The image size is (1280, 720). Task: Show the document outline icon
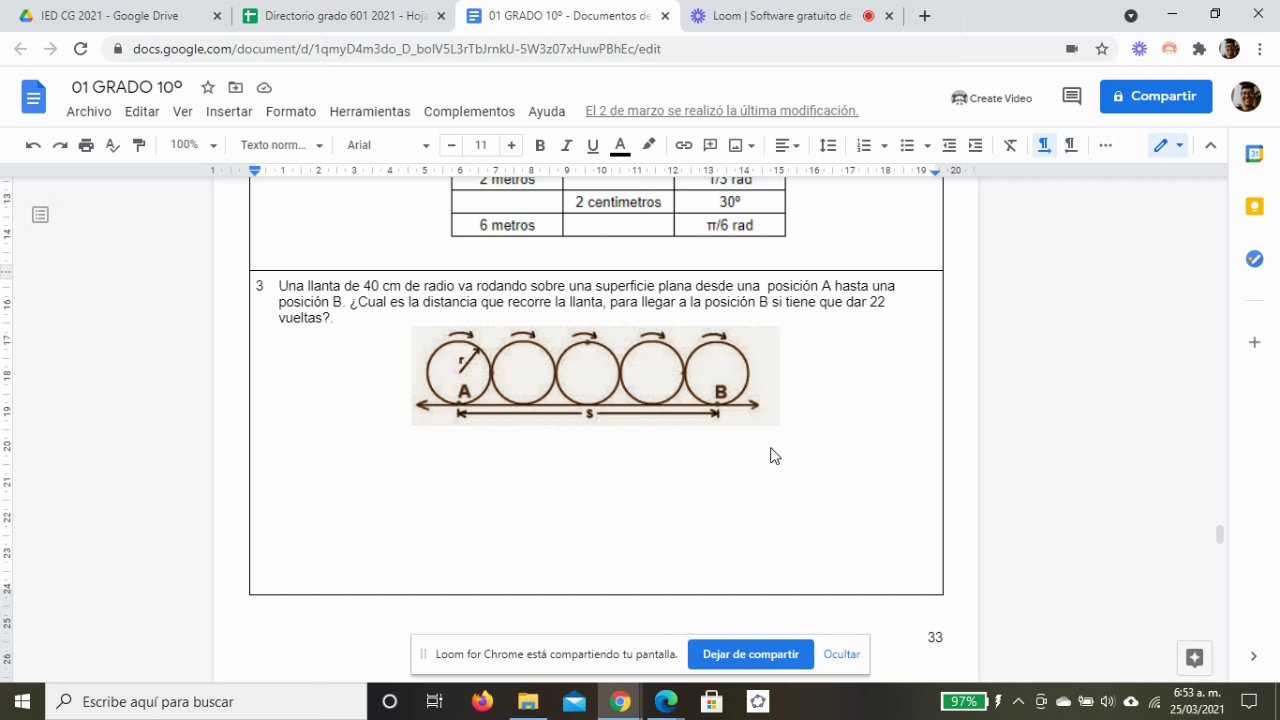click(40, 215)
